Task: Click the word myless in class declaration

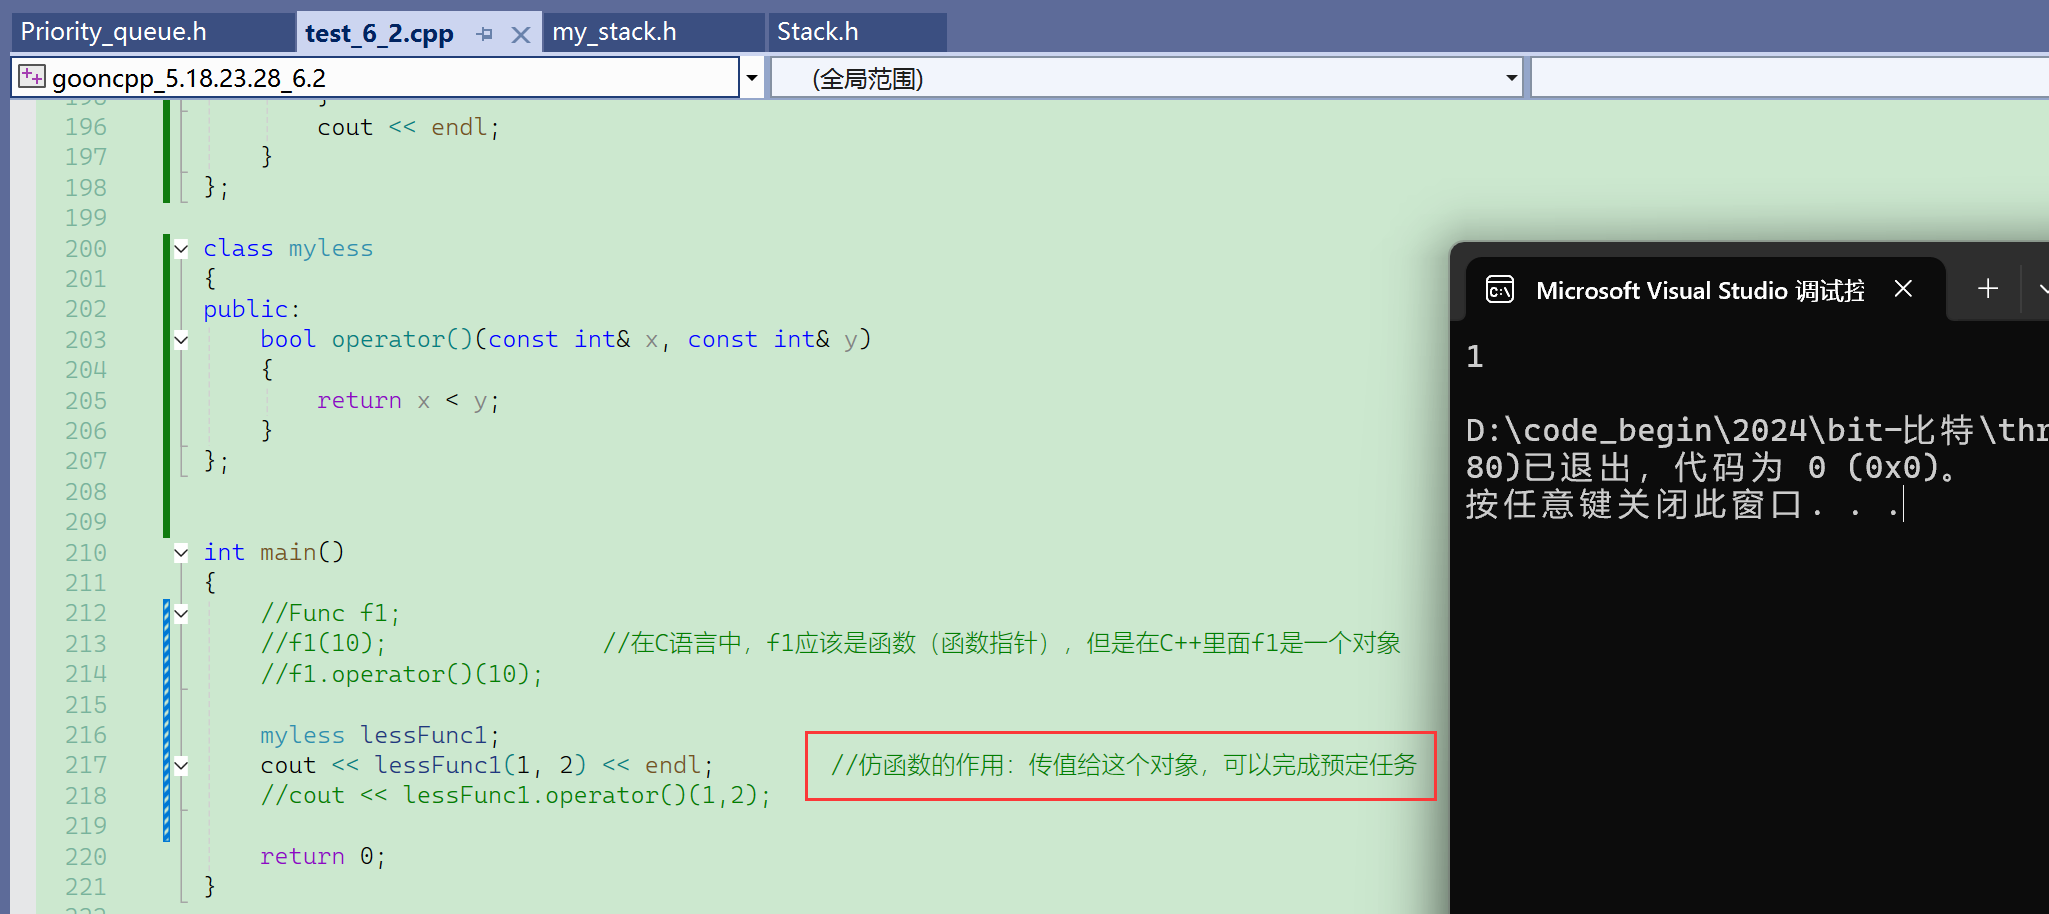Action: tap(331, 248)
